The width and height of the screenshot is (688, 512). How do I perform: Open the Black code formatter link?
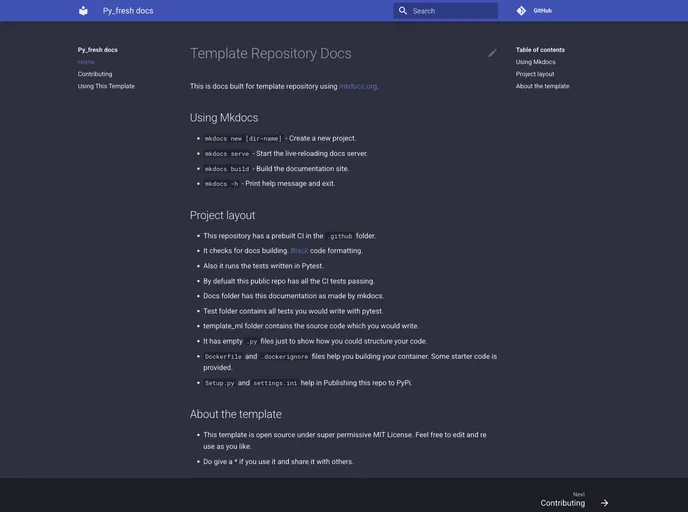pyautogui.click(x=299, y=251)
